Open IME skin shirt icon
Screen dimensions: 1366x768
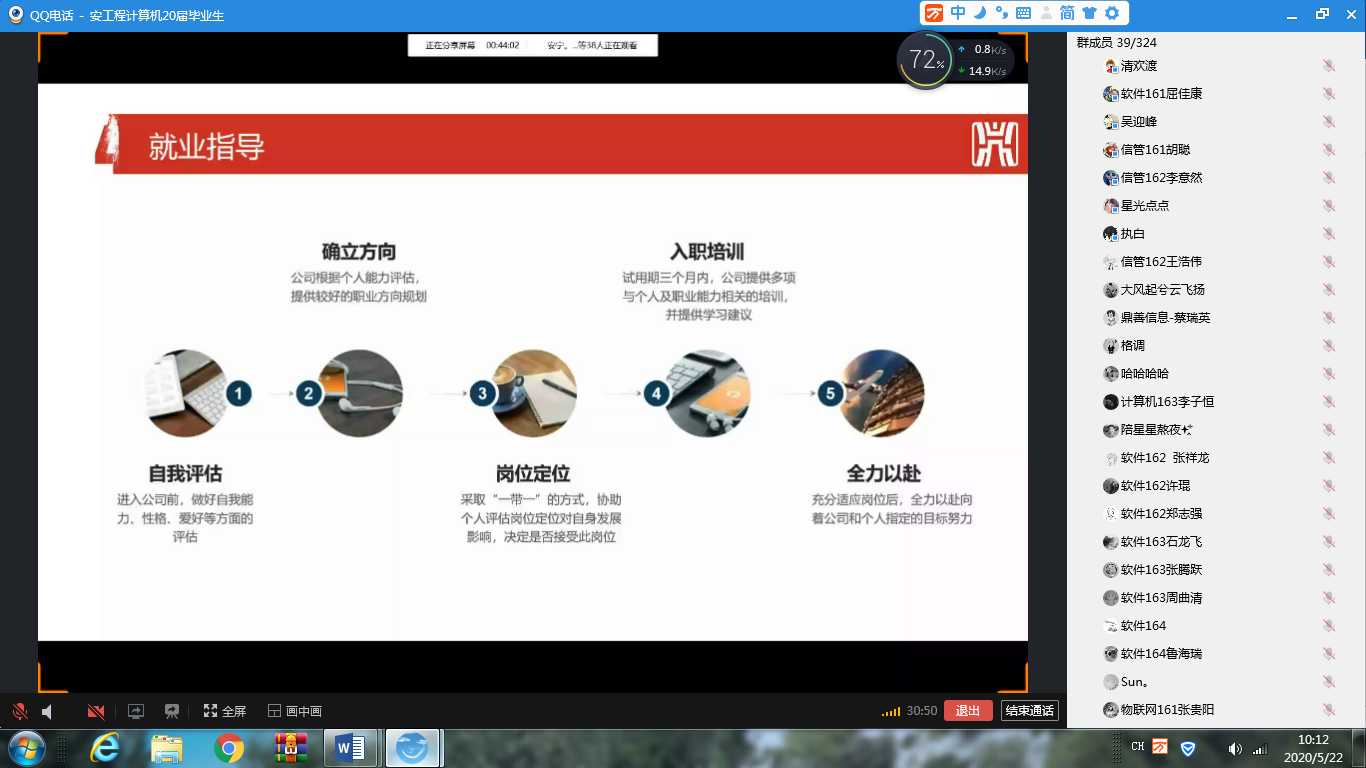[1089, 13]
